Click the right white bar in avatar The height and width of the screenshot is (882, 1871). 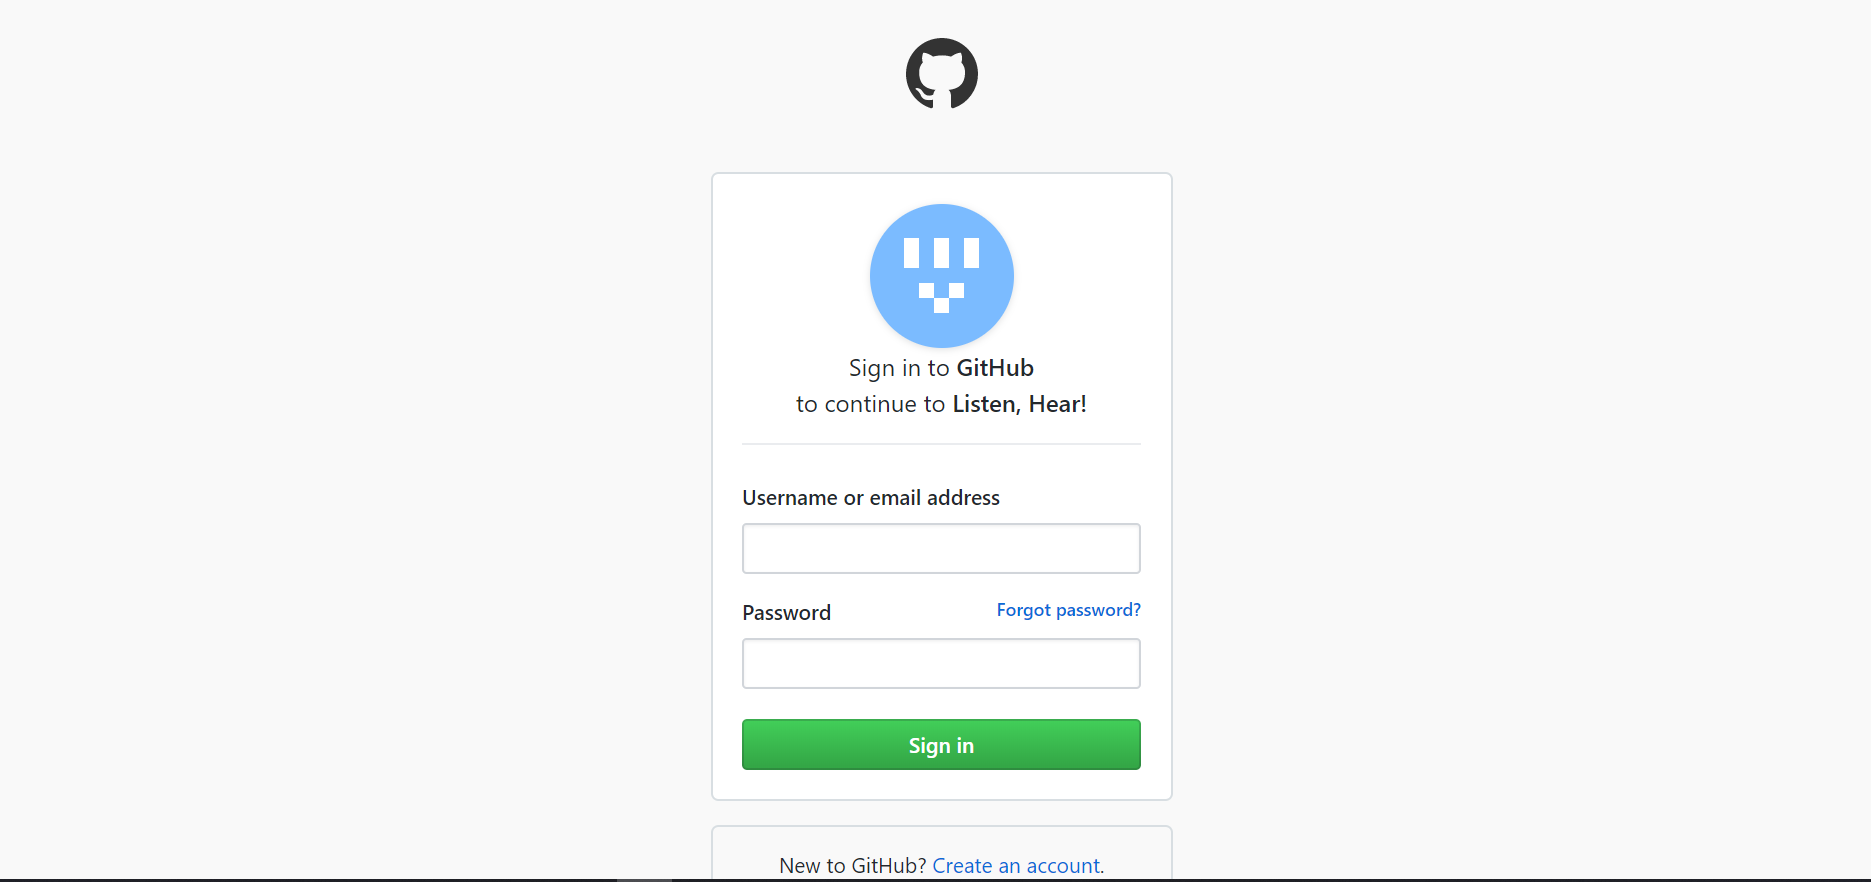click(x=971, y=253)
